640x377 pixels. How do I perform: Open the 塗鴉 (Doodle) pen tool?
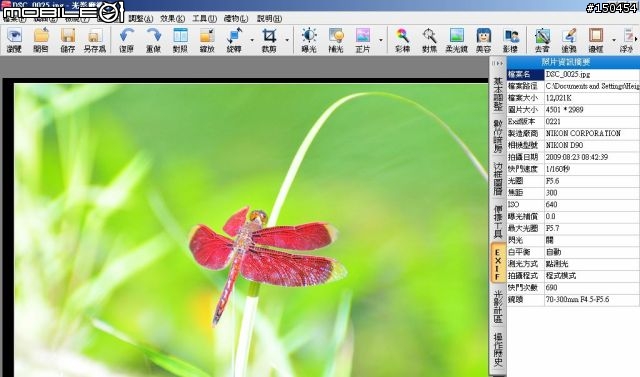tap(569, 40)
